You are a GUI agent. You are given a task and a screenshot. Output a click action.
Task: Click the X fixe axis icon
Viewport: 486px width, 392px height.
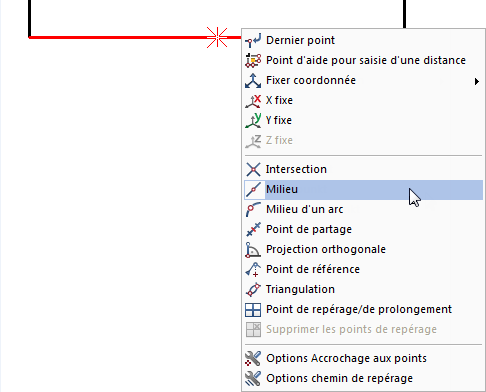coord(253,100)
